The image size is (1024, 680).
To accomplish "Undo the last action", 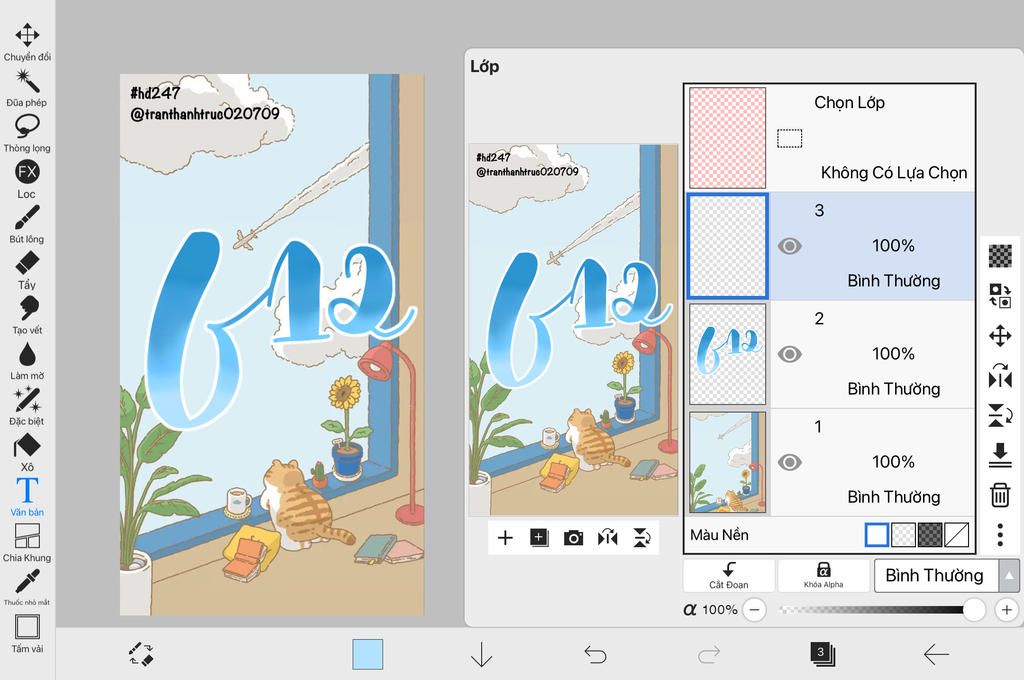I will coord(595,654).
